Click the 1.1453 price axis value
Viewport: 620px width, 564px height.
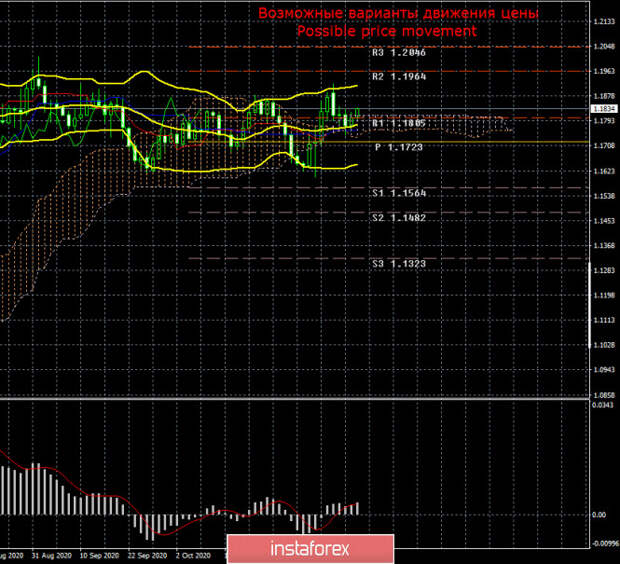605,221
